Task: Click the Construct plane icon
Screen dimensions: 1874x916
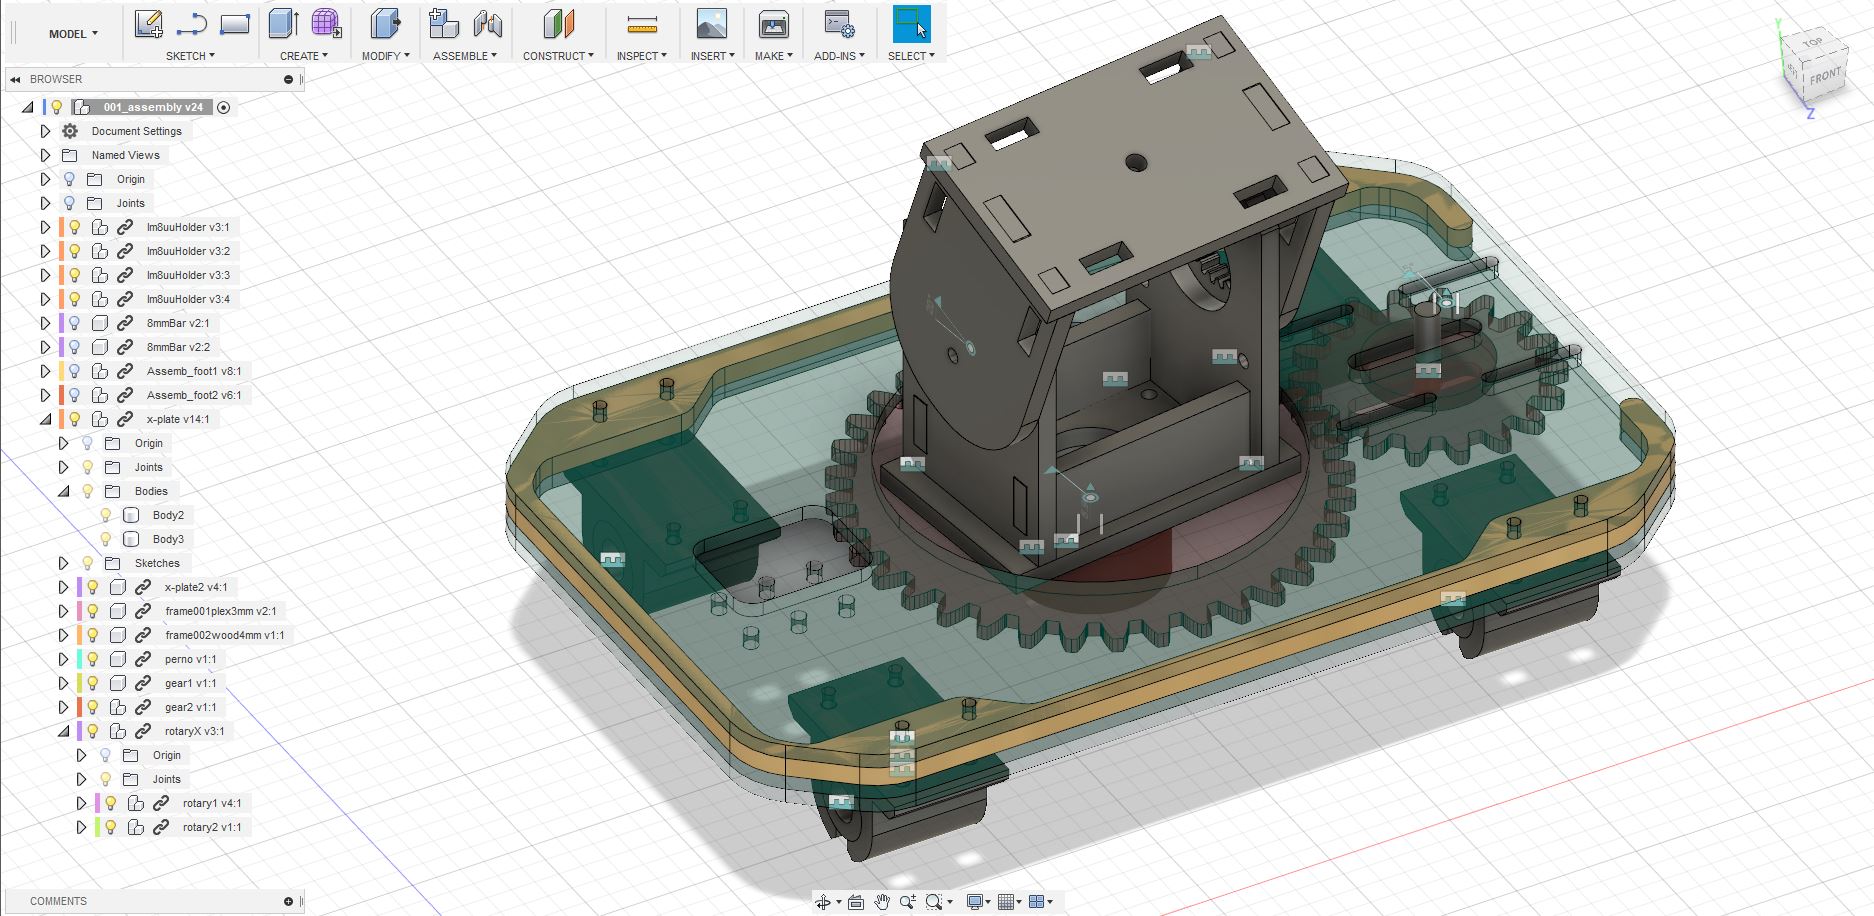Action: tap(559, 24)
